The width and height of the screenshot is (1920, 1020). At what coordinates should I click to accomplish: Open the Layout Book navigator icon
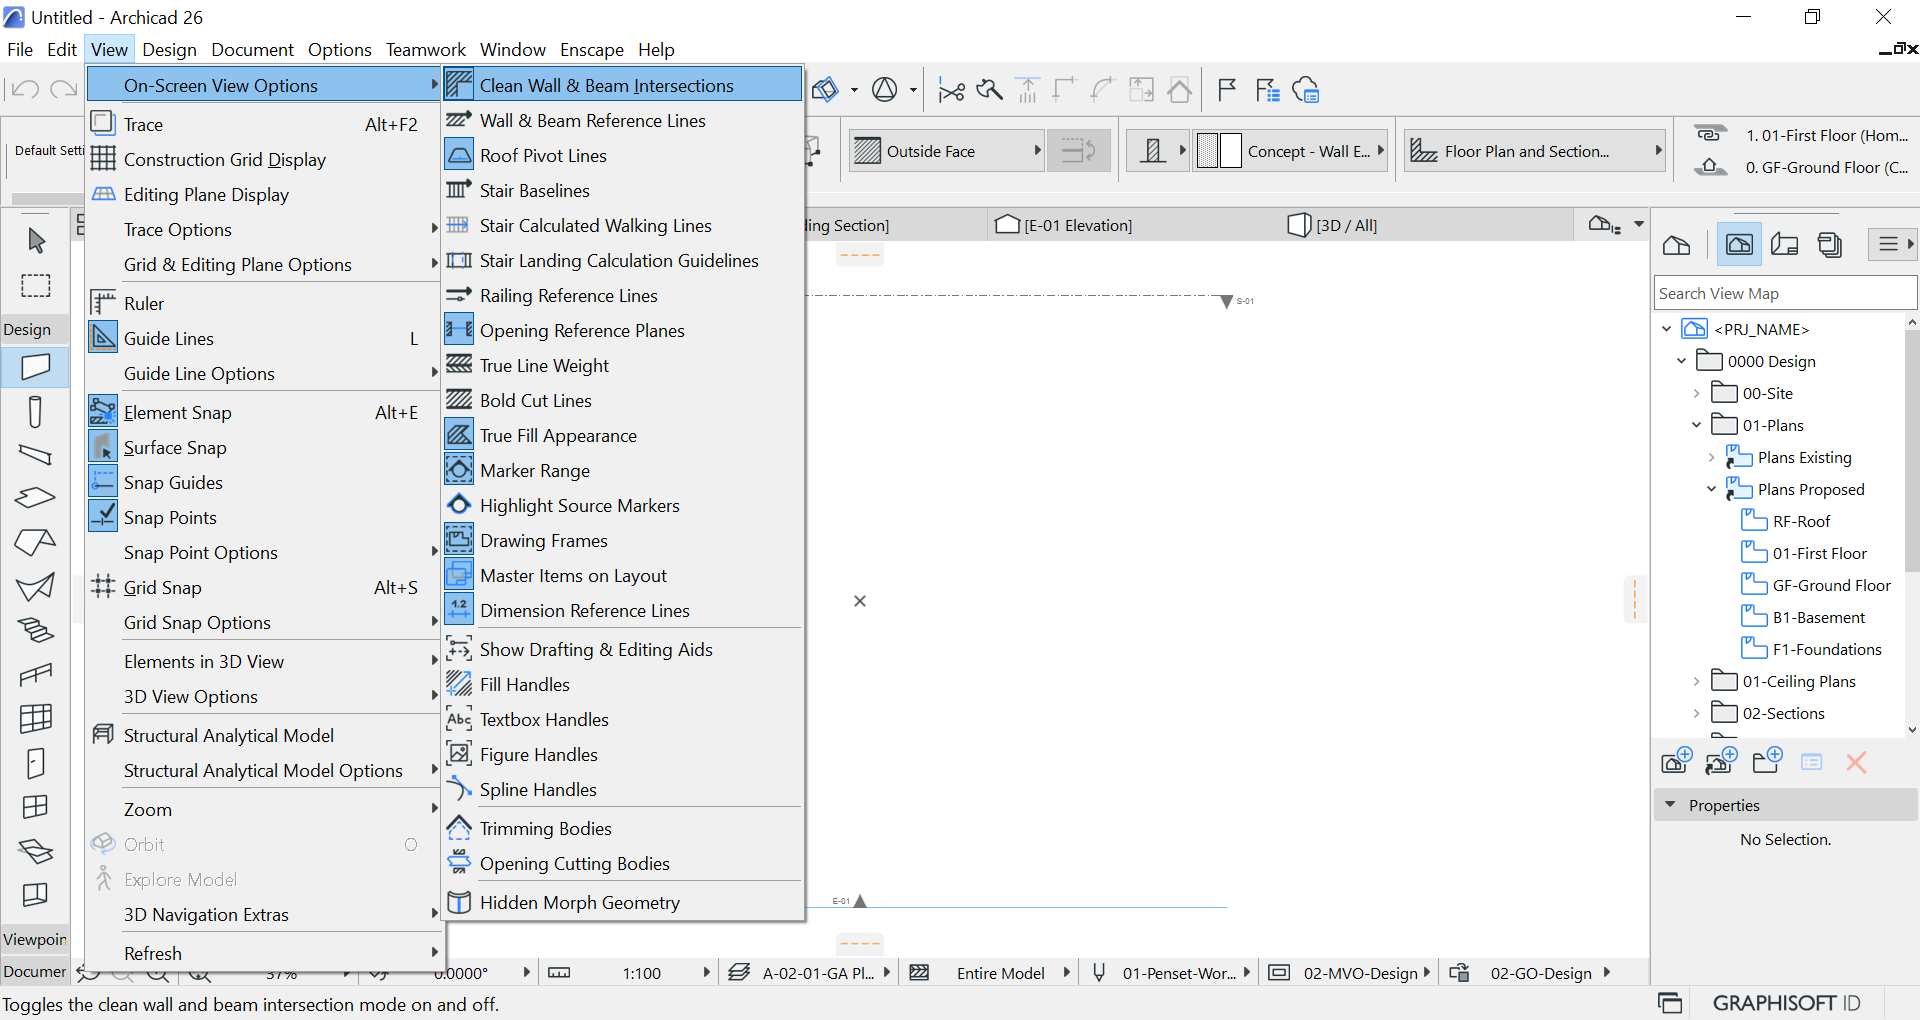pos(1785,245)
